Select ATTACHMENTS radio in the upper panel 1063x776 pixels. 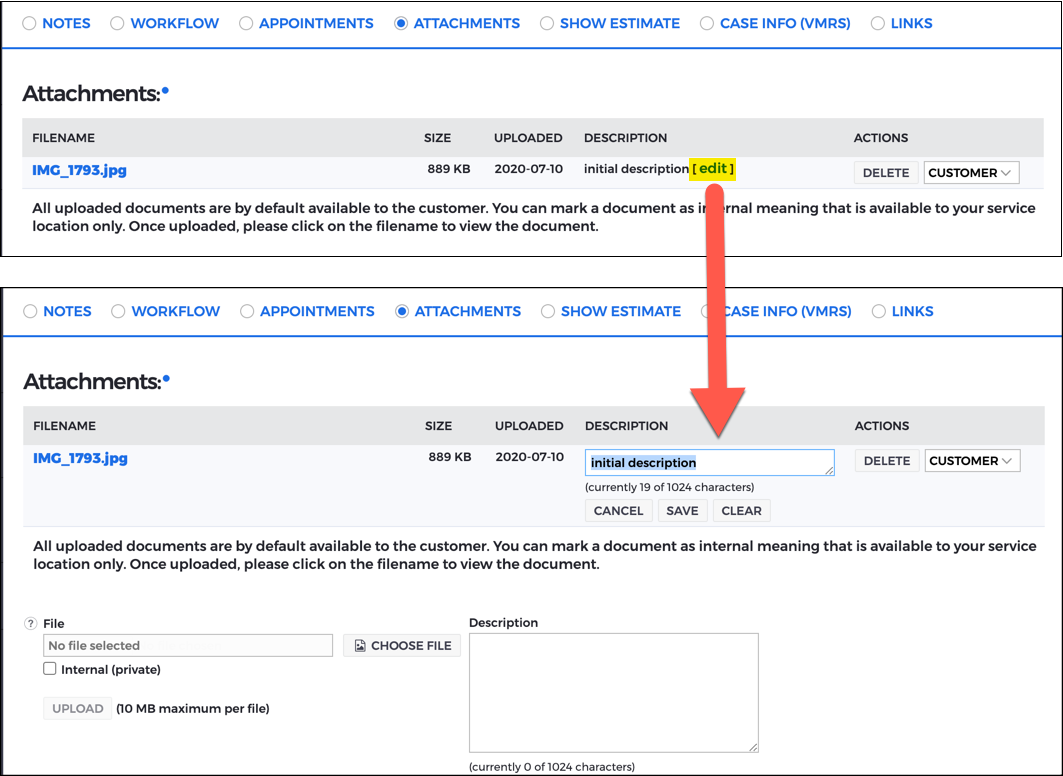401,23
